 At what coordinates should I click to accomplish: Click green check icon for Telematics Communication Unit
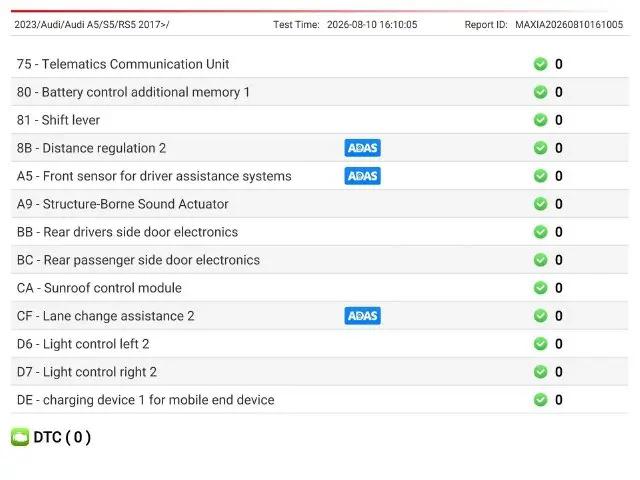click(x=540, y=64)
